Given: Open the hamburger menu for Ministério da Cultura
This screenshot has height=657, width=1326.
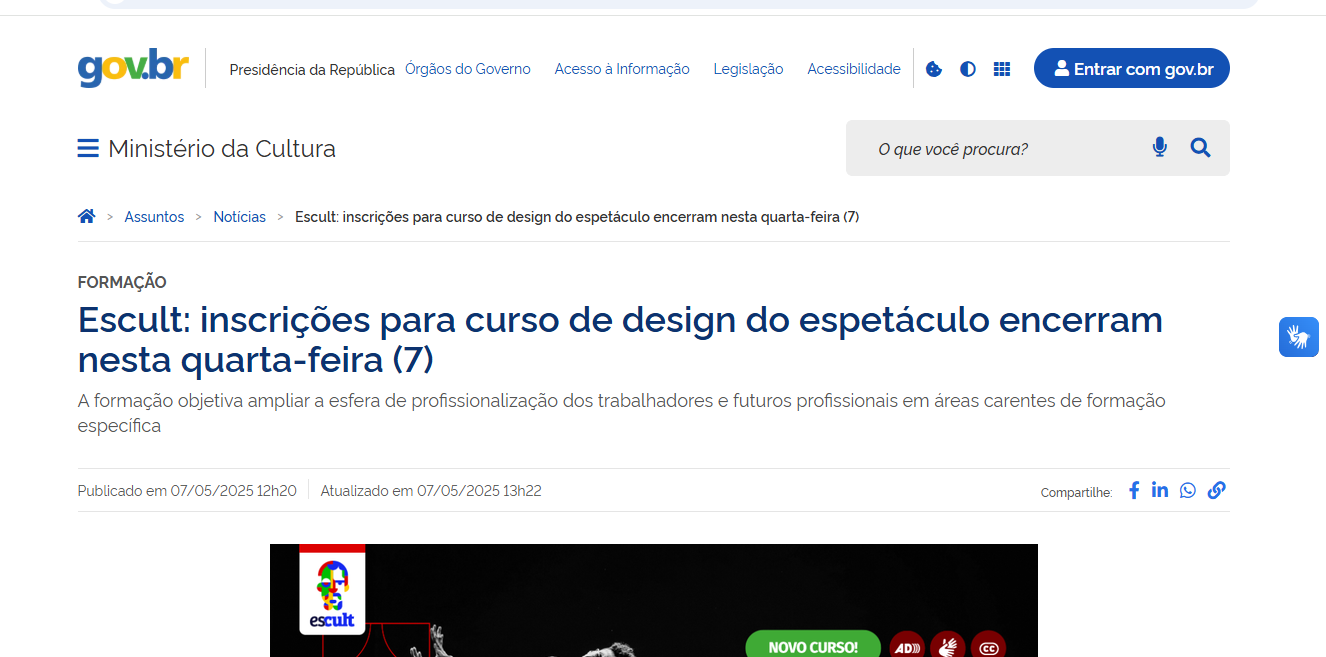Looking at the screenshot, I should click(x=88, y=149).
